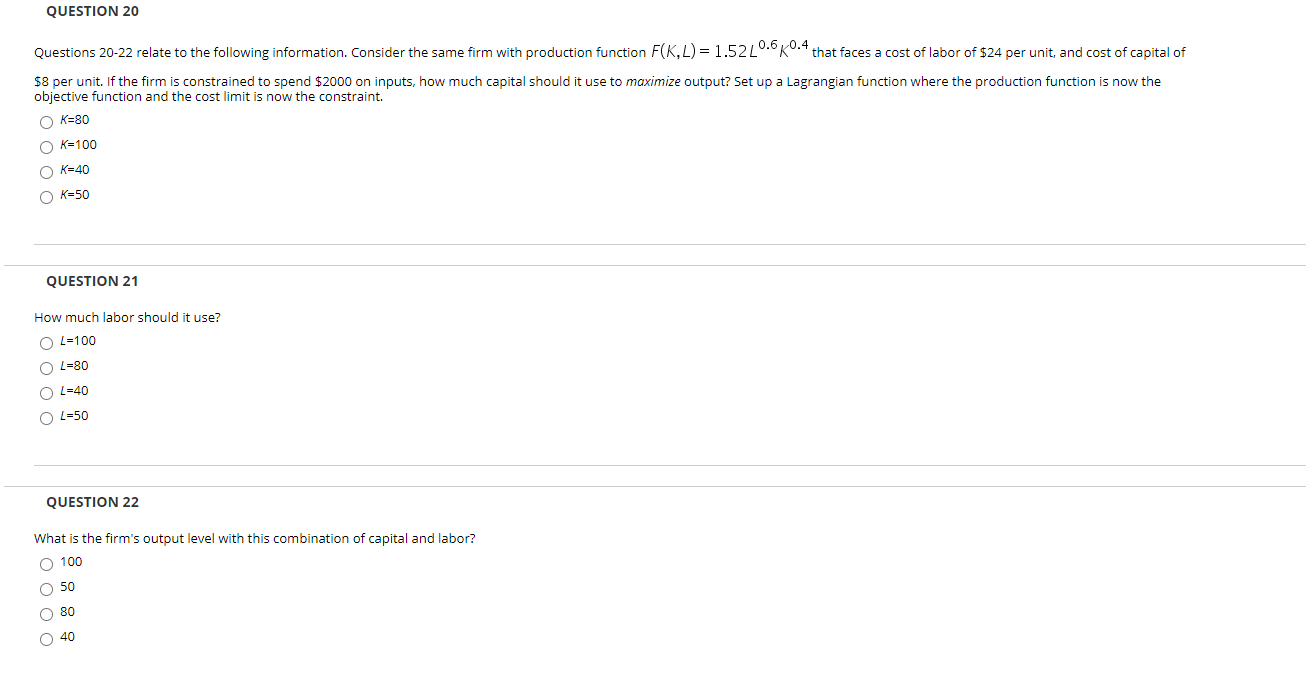Viewport: 1306px width, 679px height.
Task: Select the output level of 80
Action: pyautogui.click(x=46, y=613)
